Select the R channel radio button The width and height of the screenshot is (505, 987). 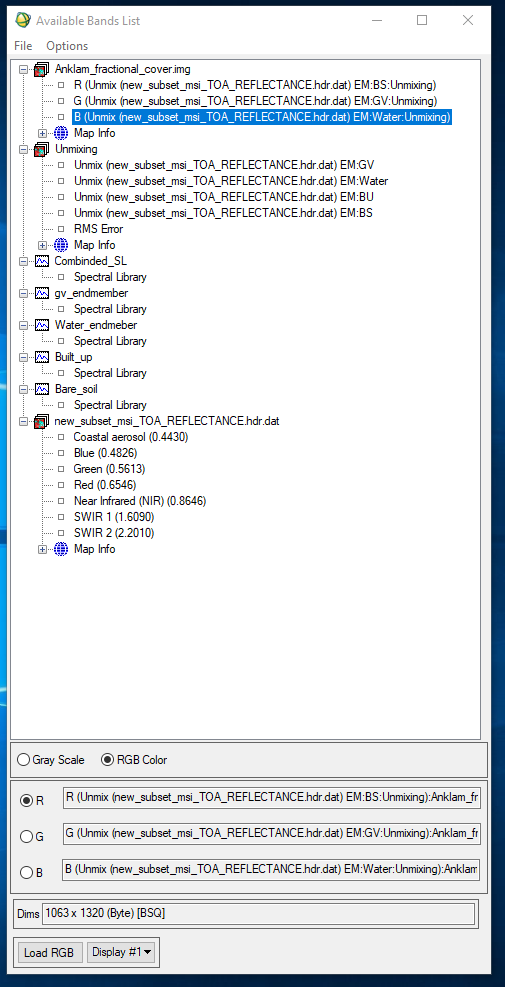26,801
